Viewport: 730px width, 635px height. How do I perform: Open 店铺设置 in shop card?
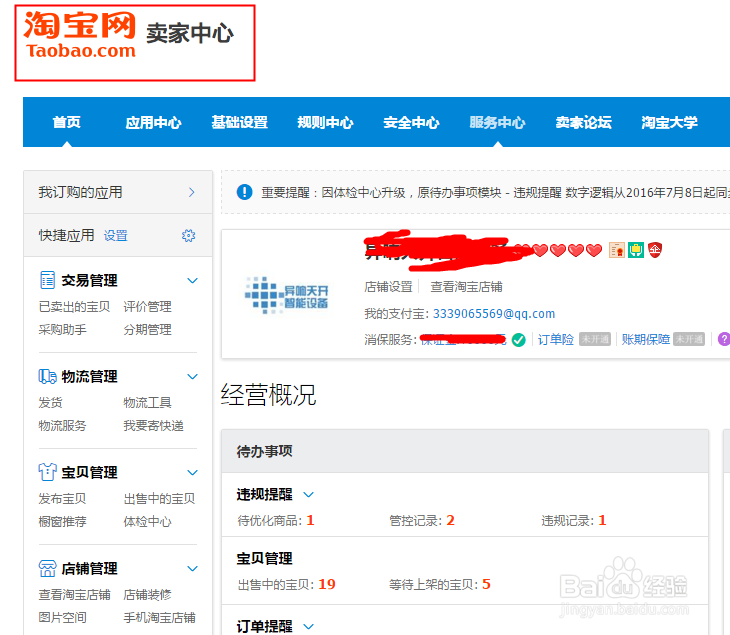[x=388, y=287]
